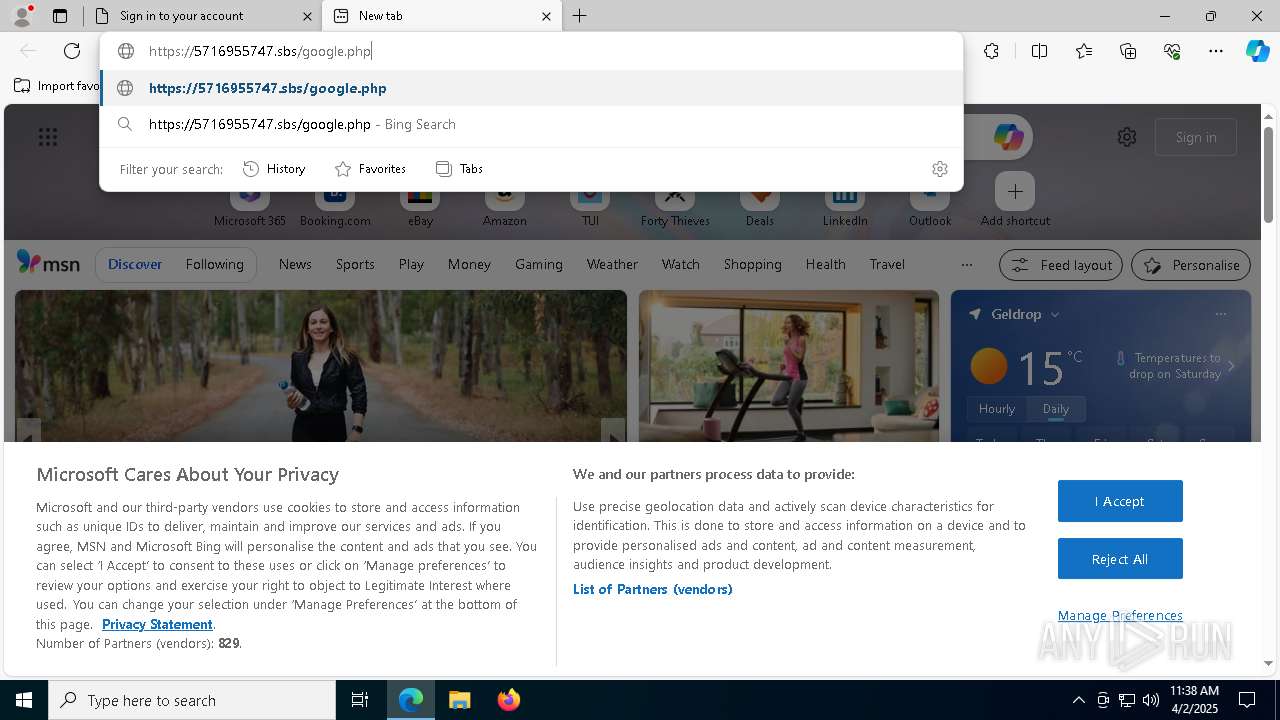This screenshot has width=1280, height=720.
Task: Switch weather to Daily view
Action: click(1055, 408)
